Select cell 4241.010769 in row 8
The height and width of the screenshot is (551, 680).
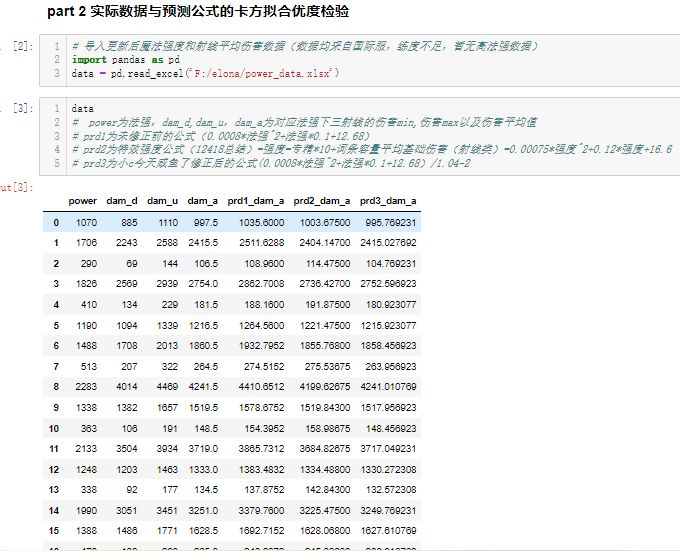click(x=388, y=386)
